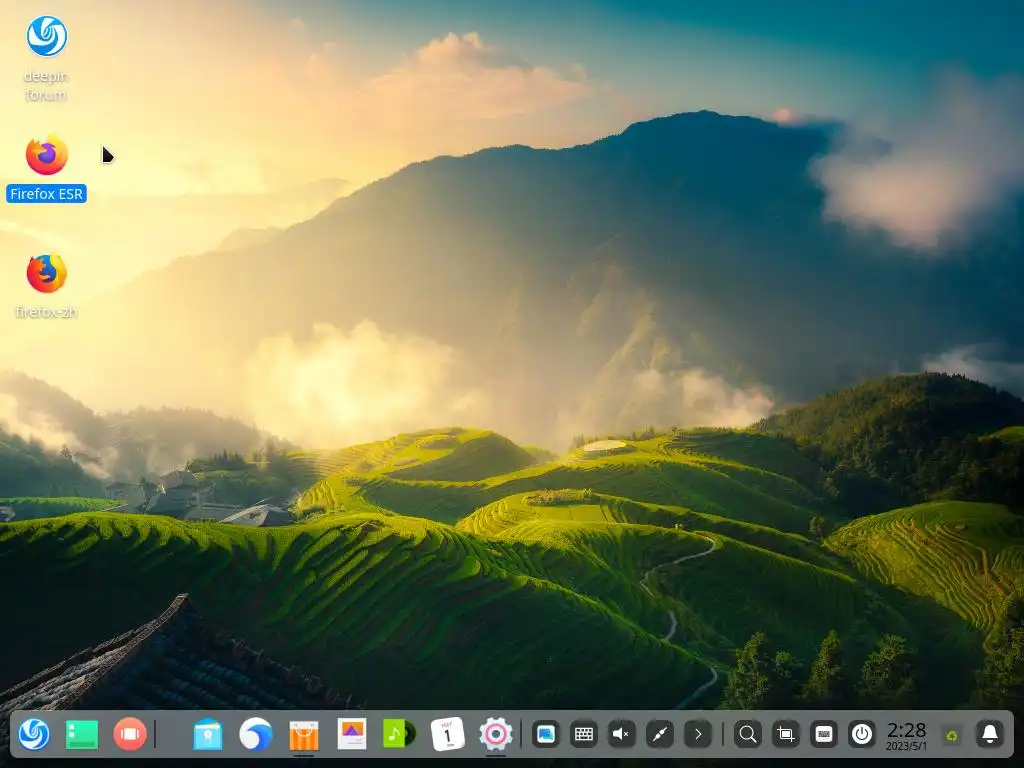Open the red screen recorder icon in the dock

(129, 735)
